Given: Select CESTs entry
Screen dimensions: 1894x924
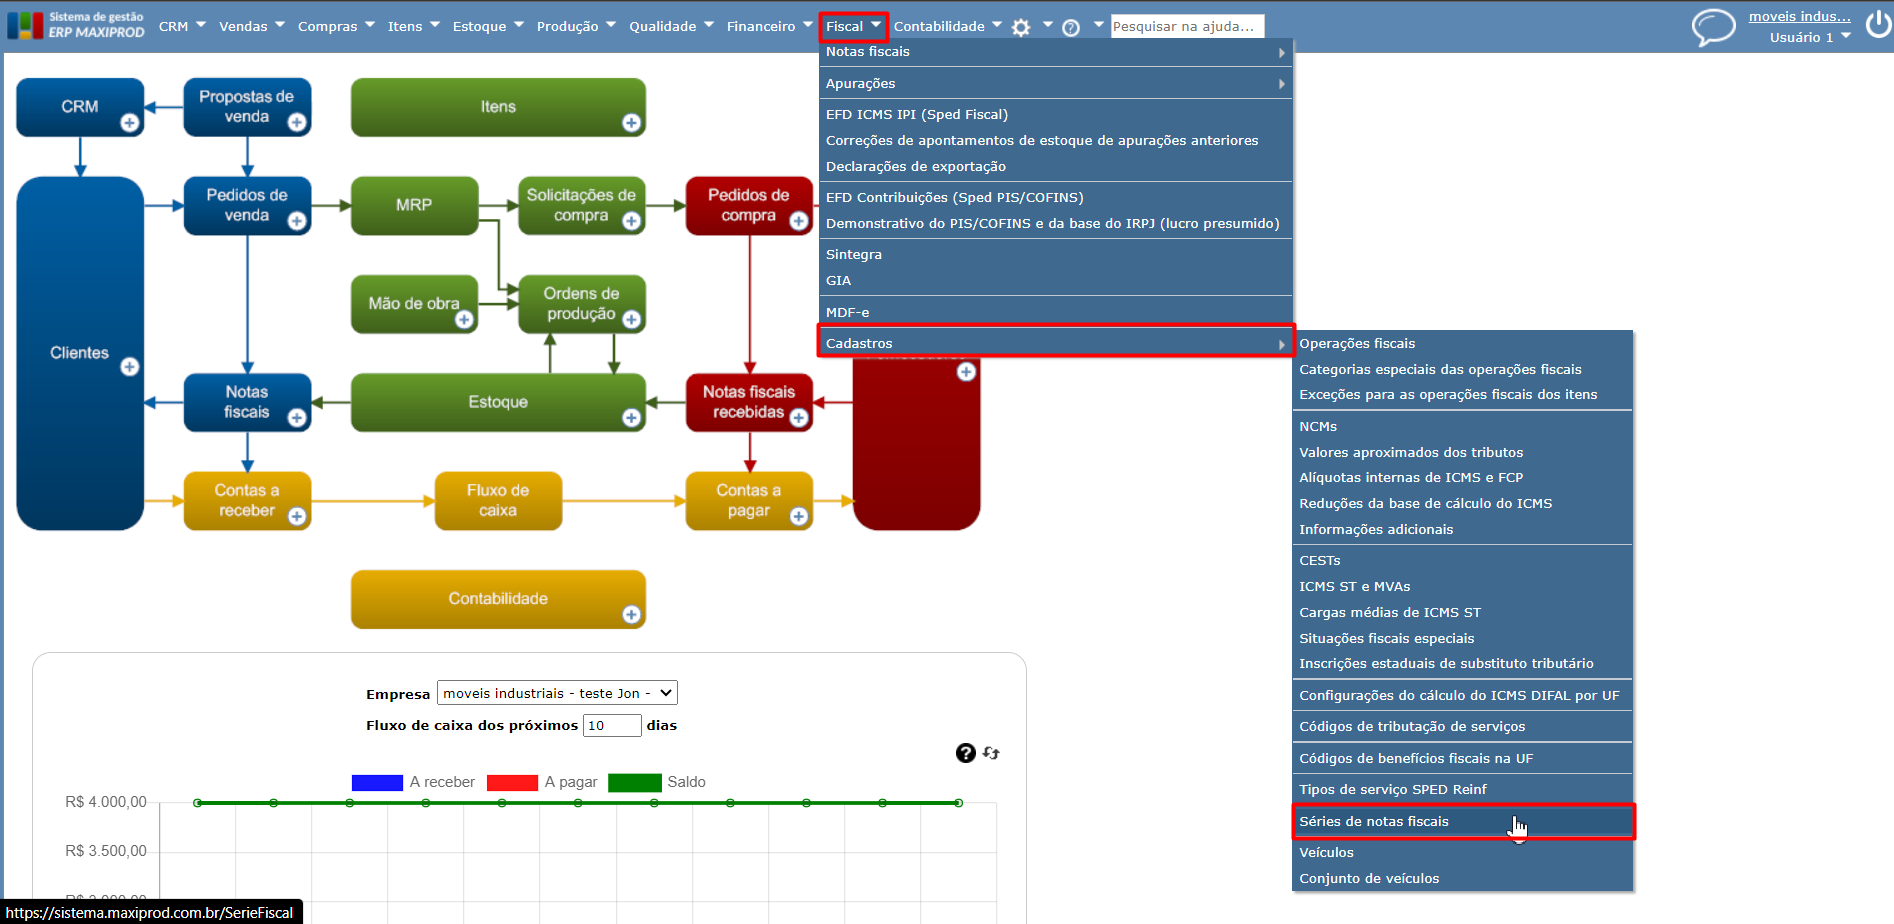Looking at the screenshot, I should [1463, 560].
